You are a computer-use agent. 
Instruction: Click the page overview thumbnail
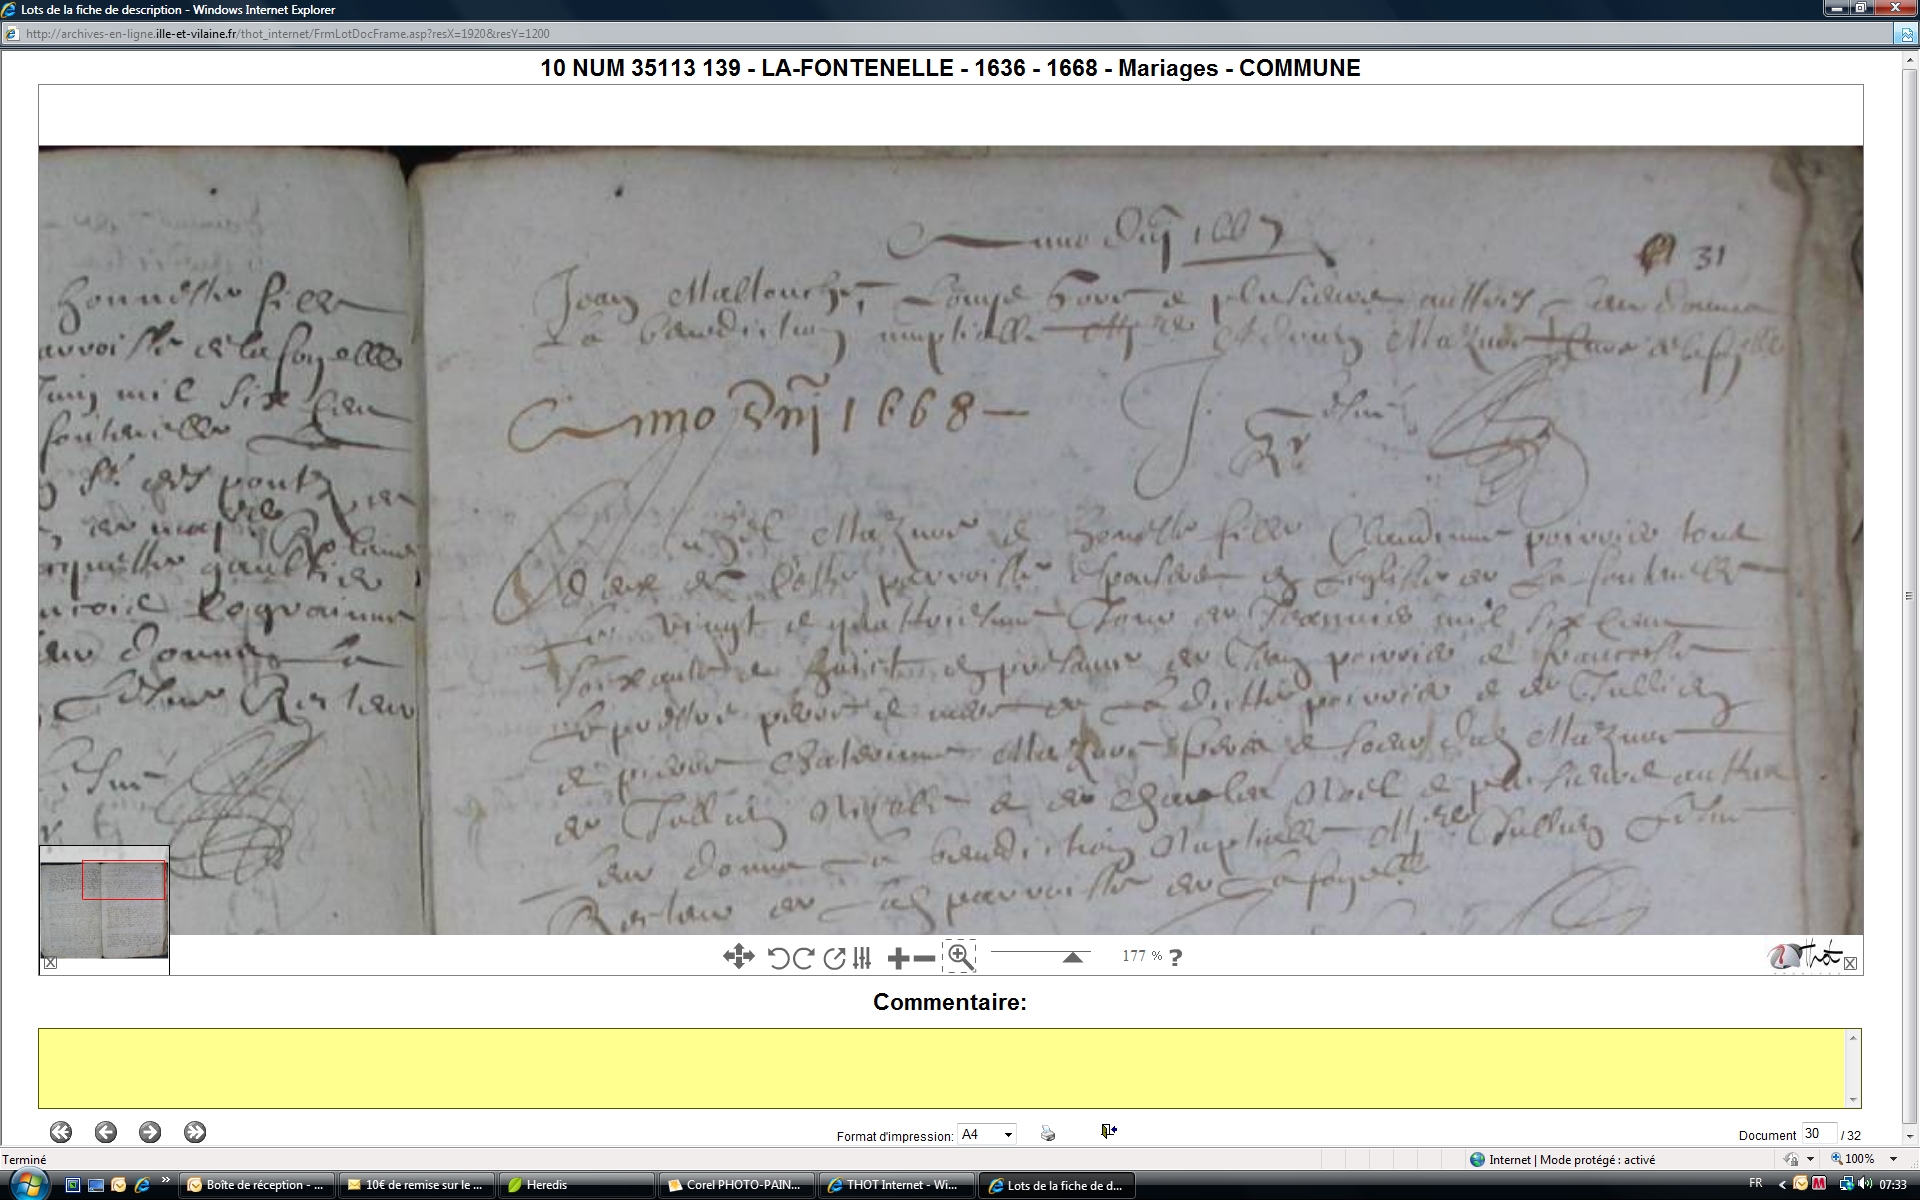click(x=104, y=902)
